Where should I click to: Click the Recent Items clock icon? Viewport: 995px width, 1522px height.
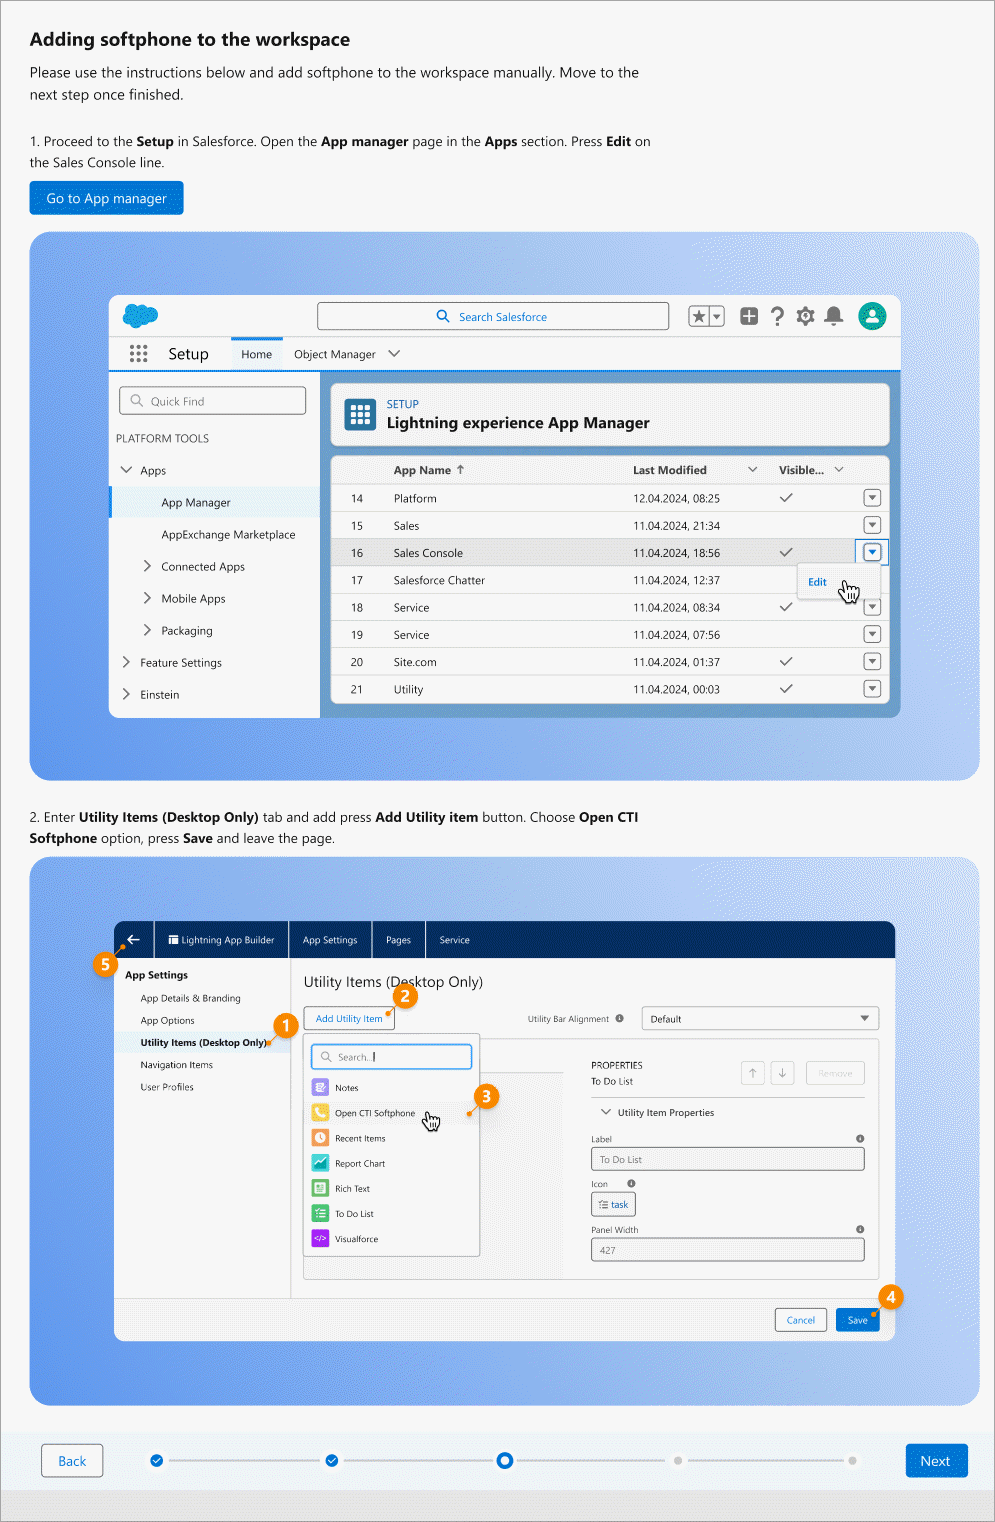(x=320, y=1137)
